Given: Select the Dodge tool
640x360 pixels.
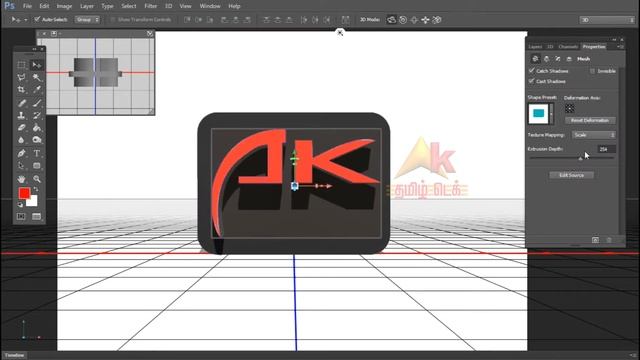Looking at the screenshot, I should (x=37, y=140).
